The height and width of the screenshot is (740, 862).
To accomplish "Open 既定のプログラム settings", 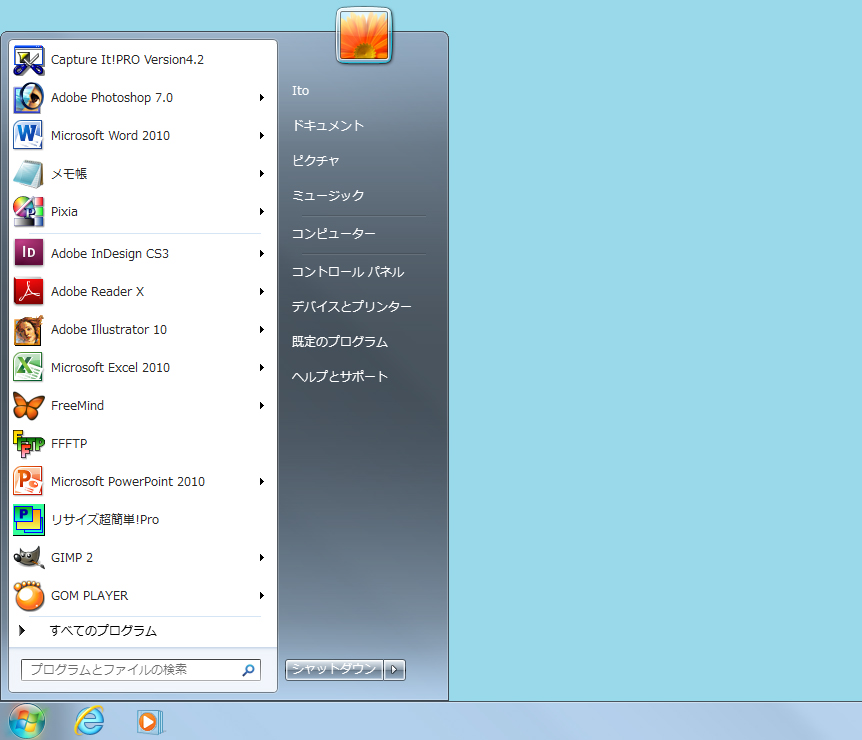I will point(340,342).
